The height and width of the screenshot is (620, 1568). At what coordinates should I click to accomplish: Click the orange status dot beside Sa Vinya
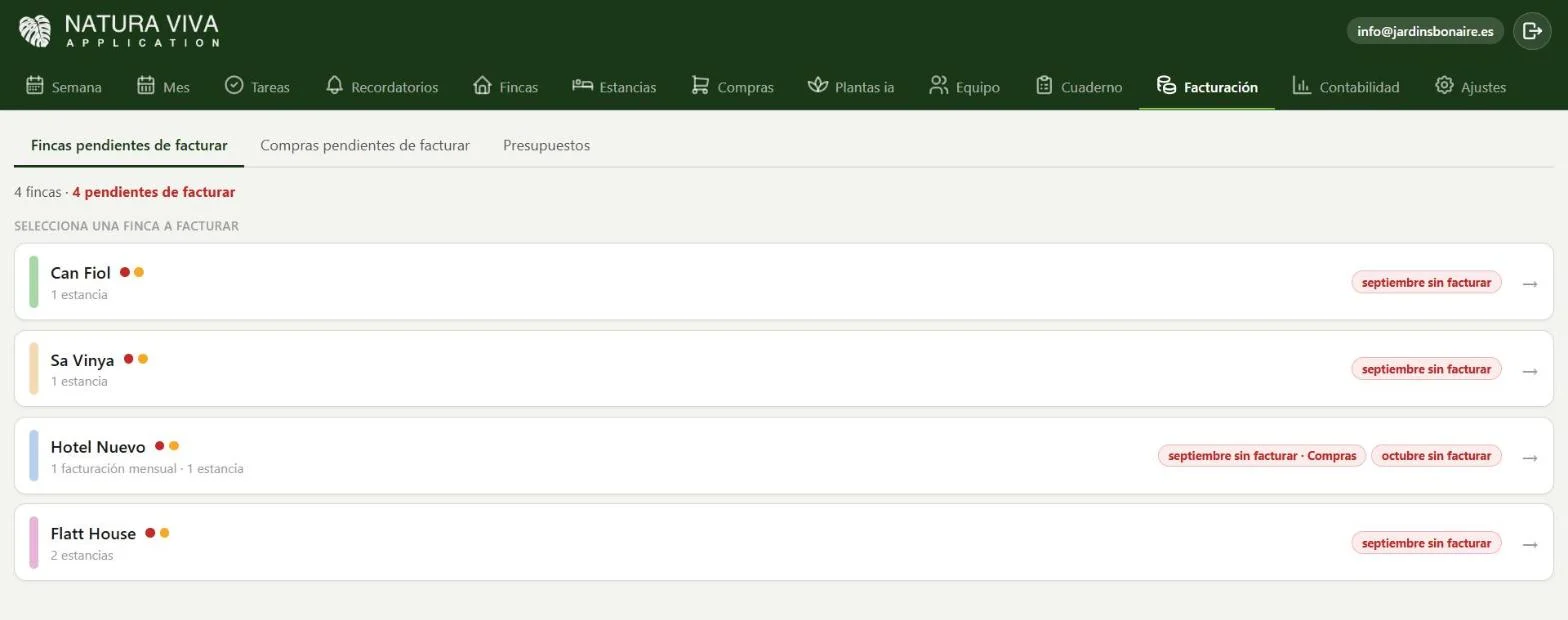(143, 359)
